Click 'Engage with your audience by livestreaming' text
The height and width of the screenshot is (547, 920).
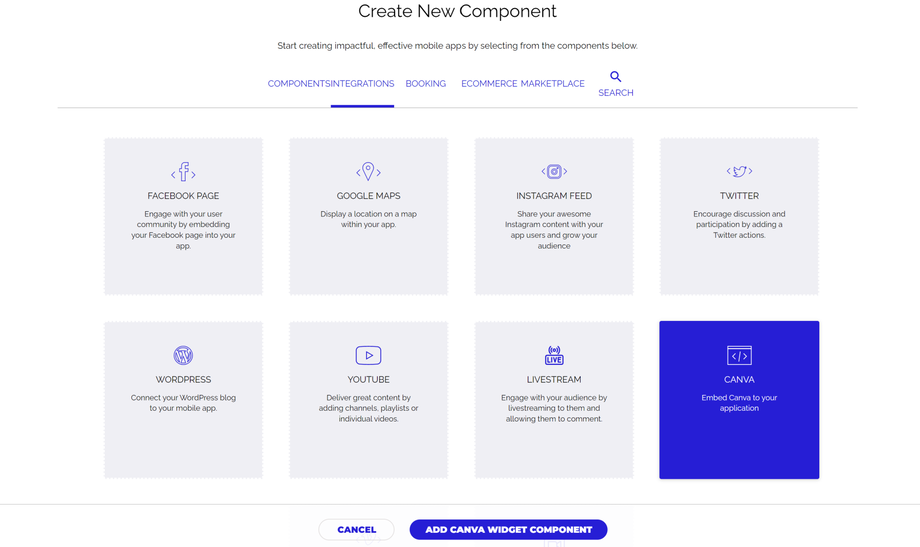[x=554, y=408]
